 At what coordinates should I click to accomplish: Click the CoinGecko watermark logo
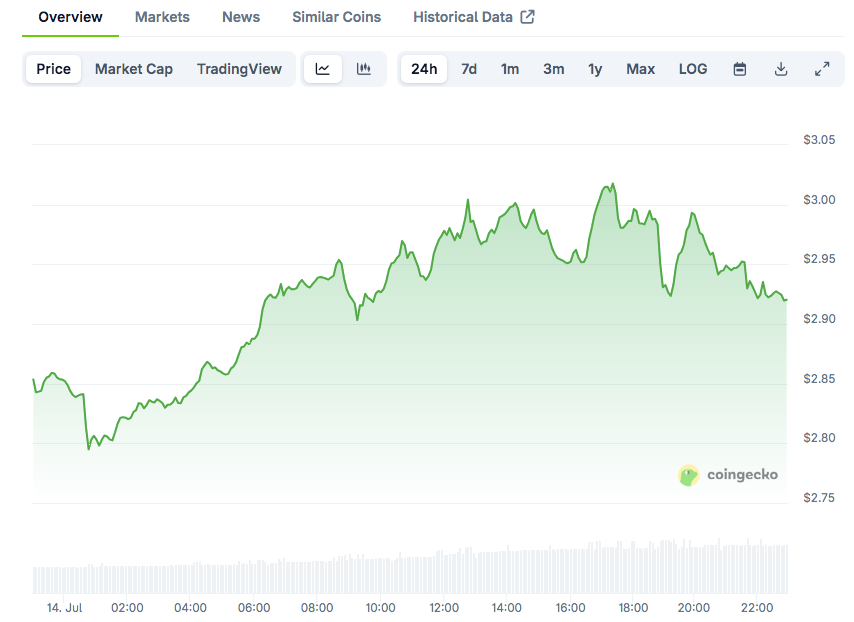click(728, 475)
